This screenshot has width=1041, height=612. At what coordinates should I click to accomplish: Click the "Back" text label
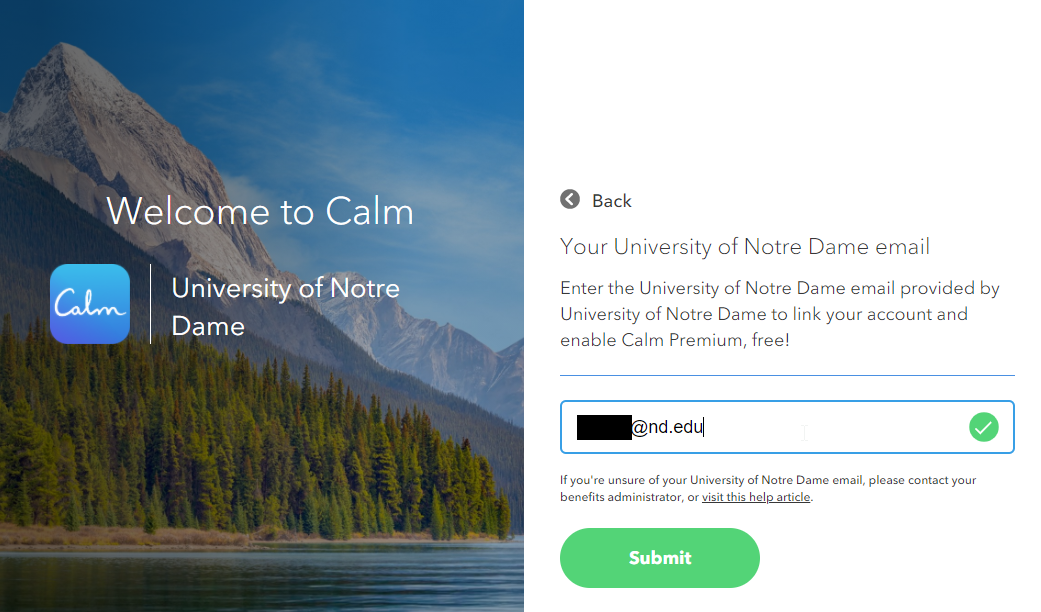611,201
